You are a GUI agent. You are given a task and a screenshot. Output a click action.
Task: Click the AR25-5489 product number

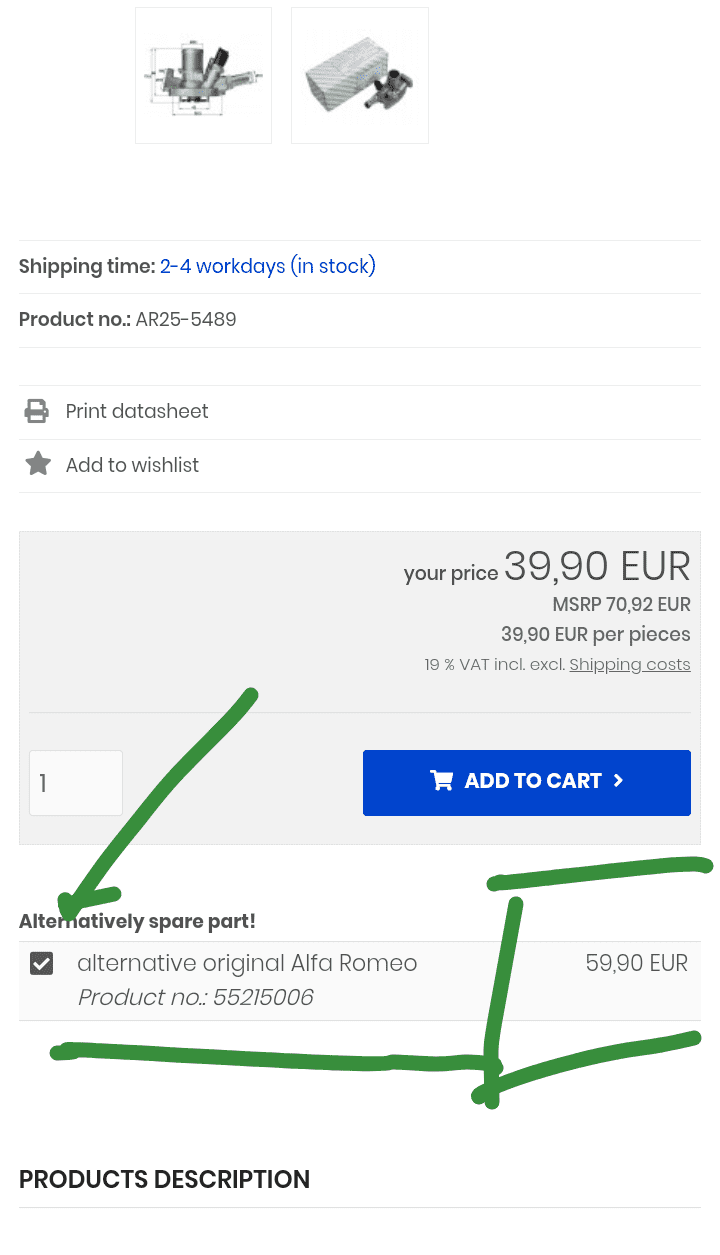point(186,320)
